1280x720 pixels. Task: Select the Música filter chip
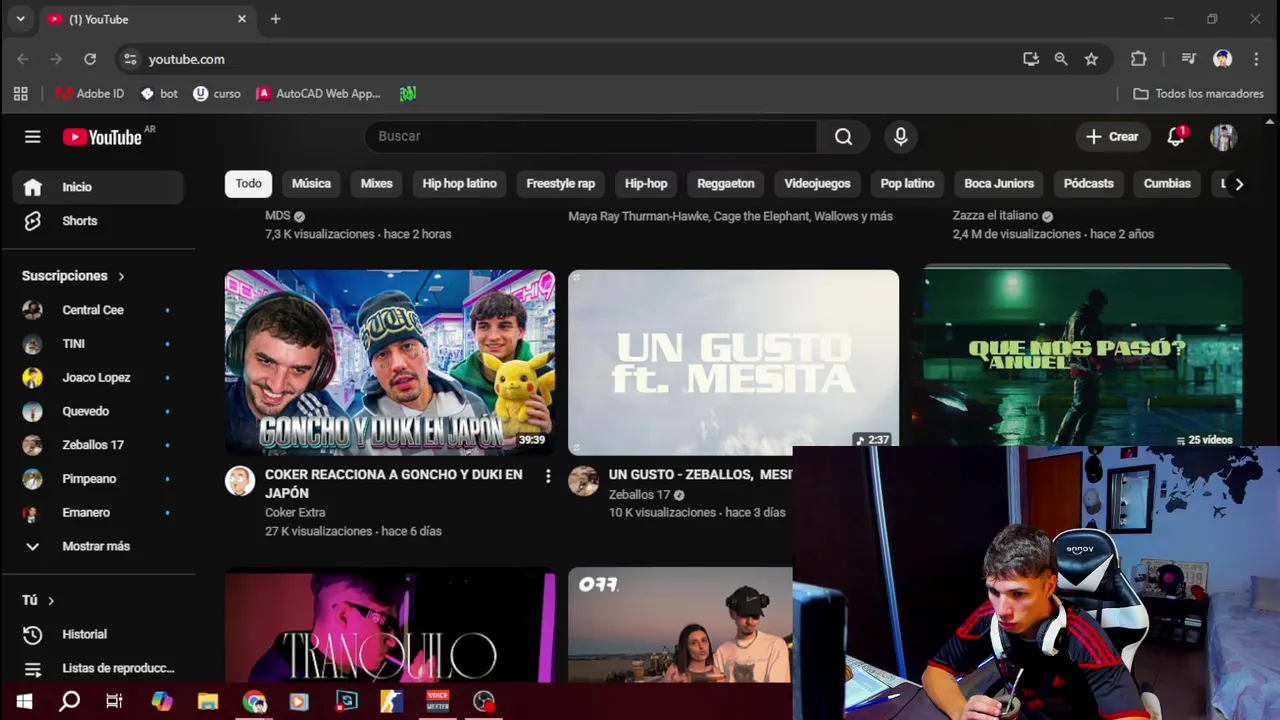click(311, 184)
